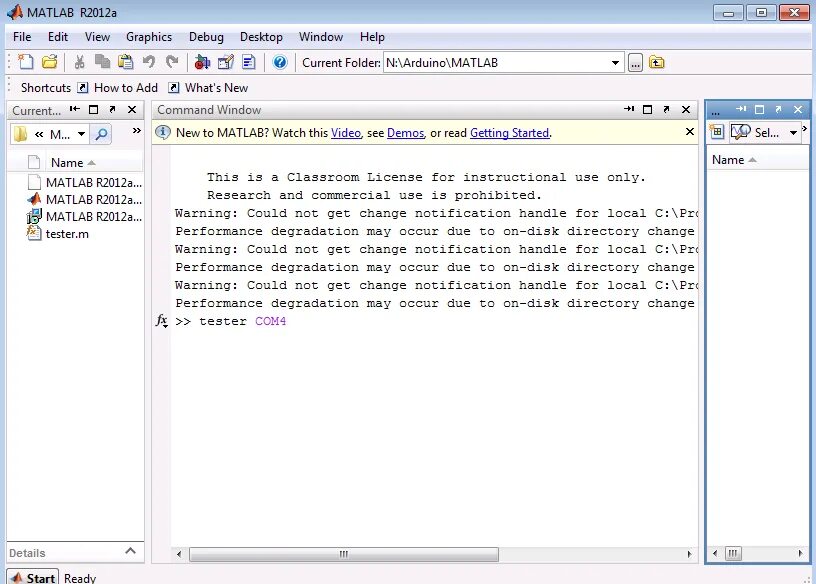
Task: Open the Profiler toolbar icon
Action: (x=249, y=62)
